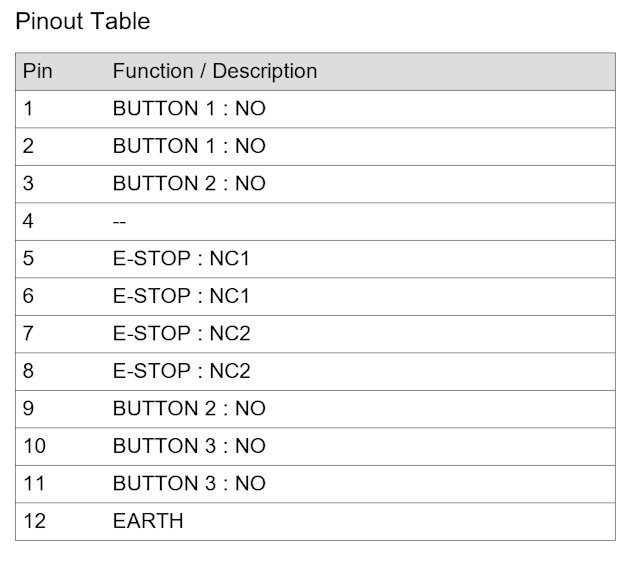Select pin 7 E-STOP : NC2 text

(x=181, y=333)
